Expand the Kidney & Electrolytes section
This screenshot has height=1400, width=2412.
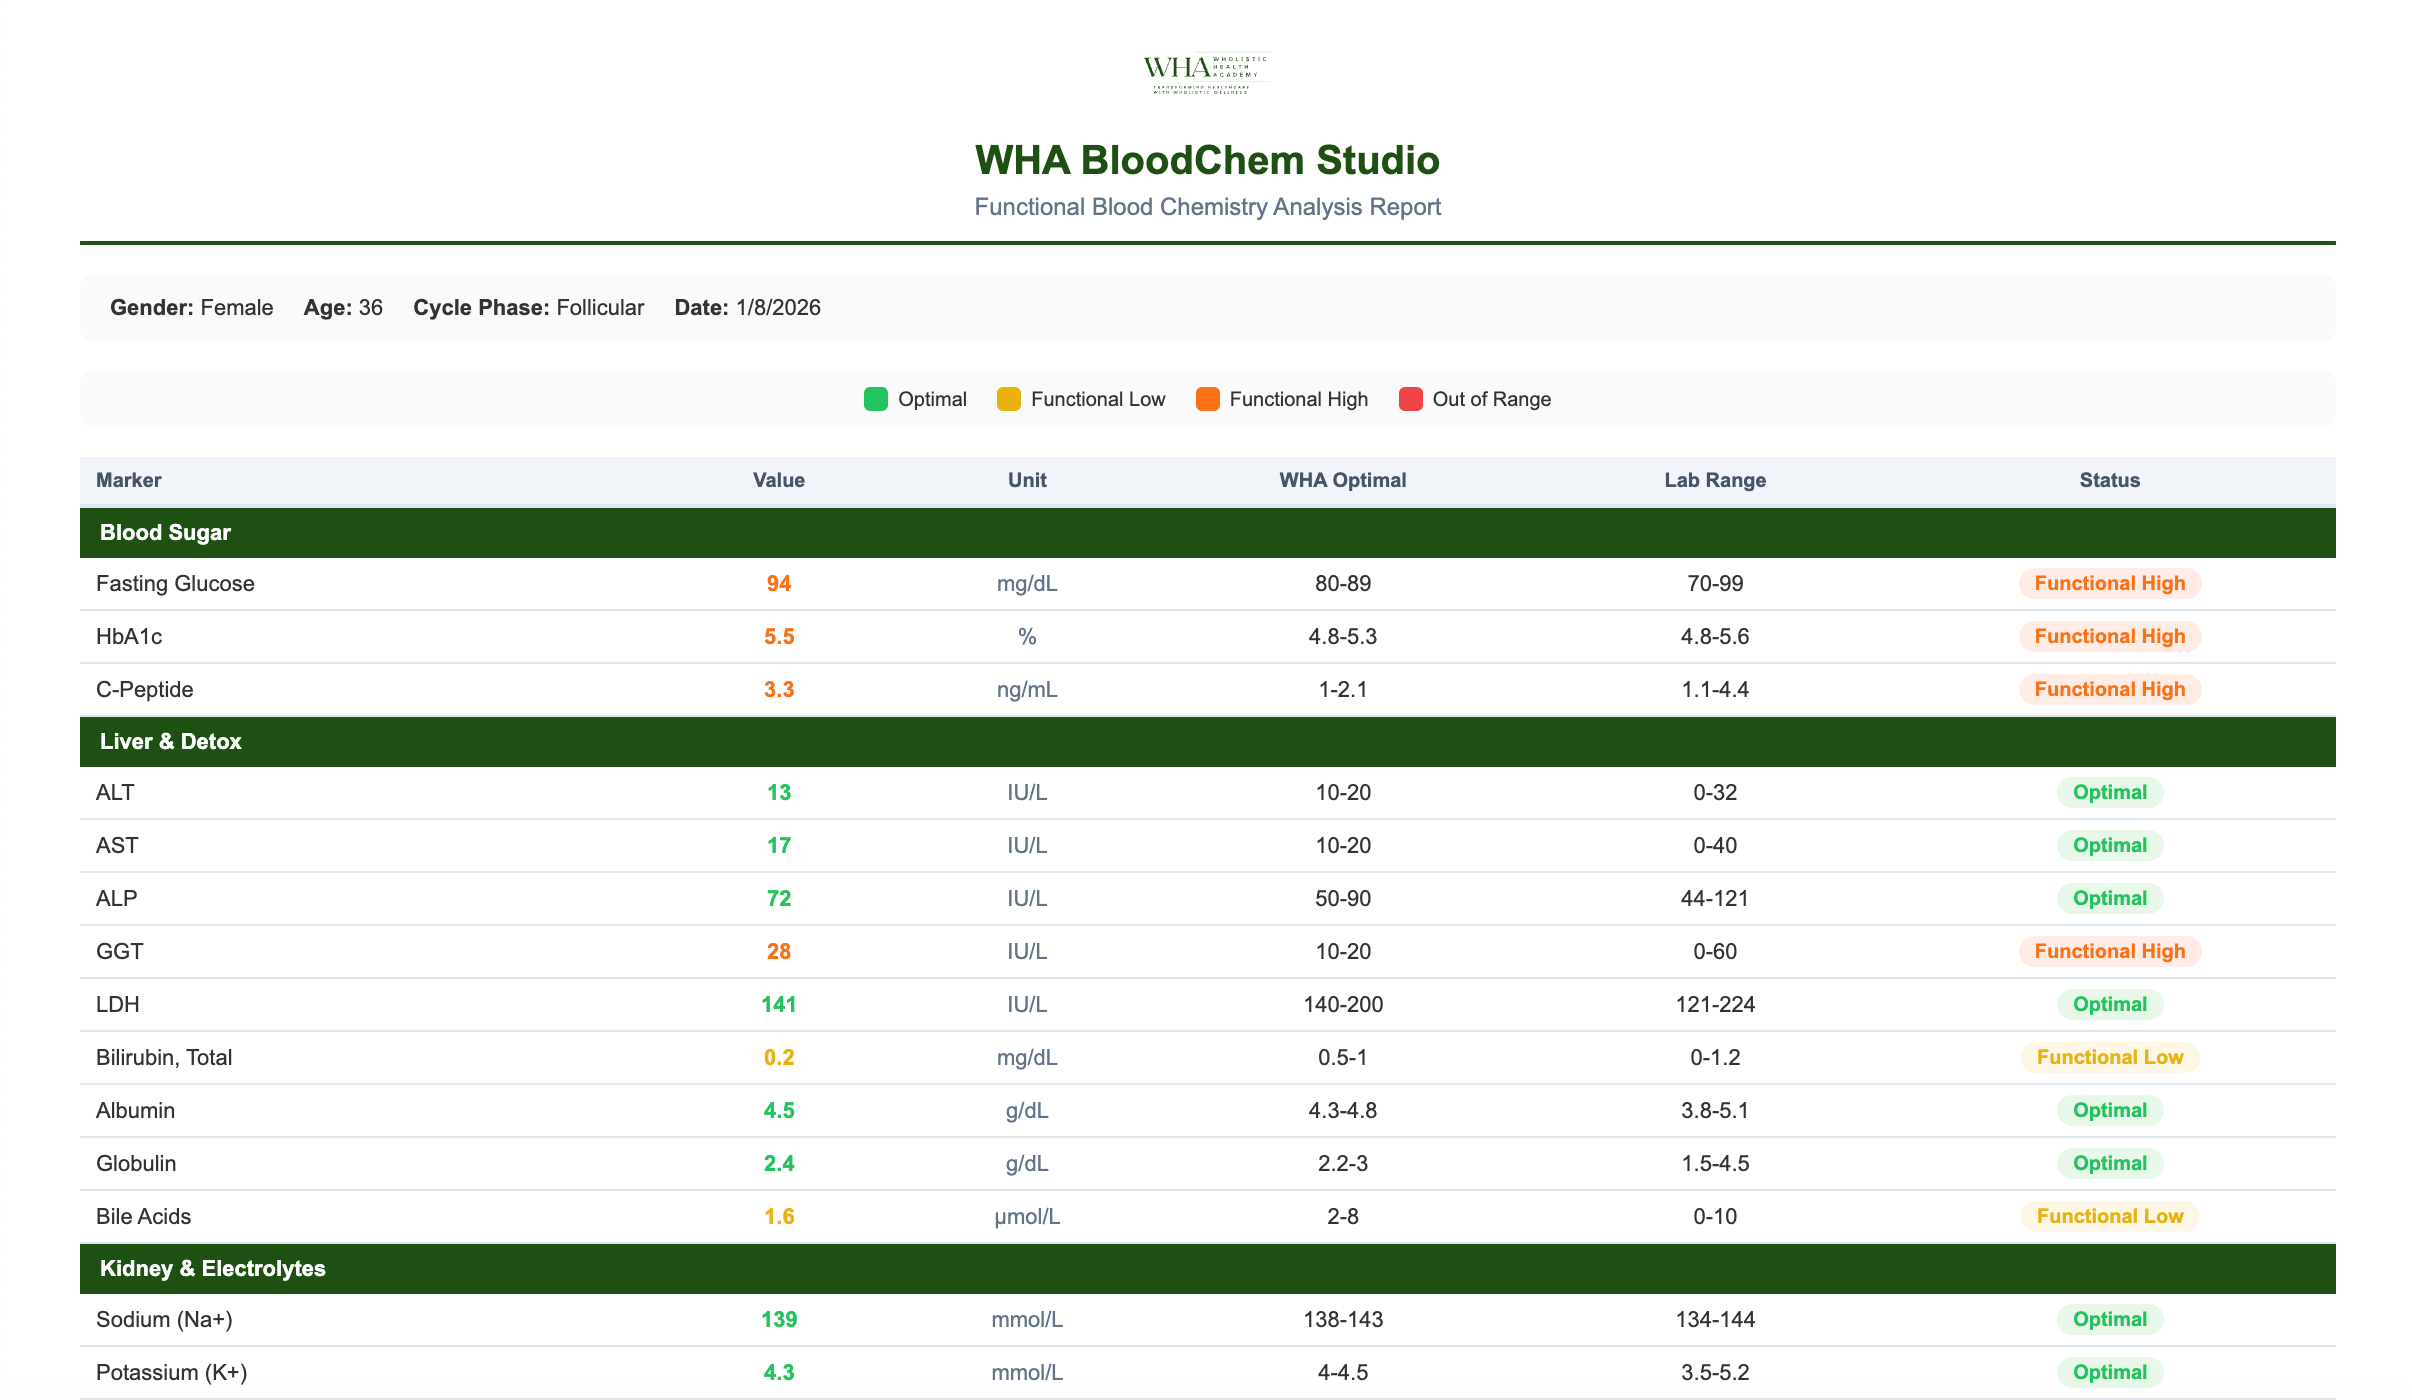(x=211, y=1268)
